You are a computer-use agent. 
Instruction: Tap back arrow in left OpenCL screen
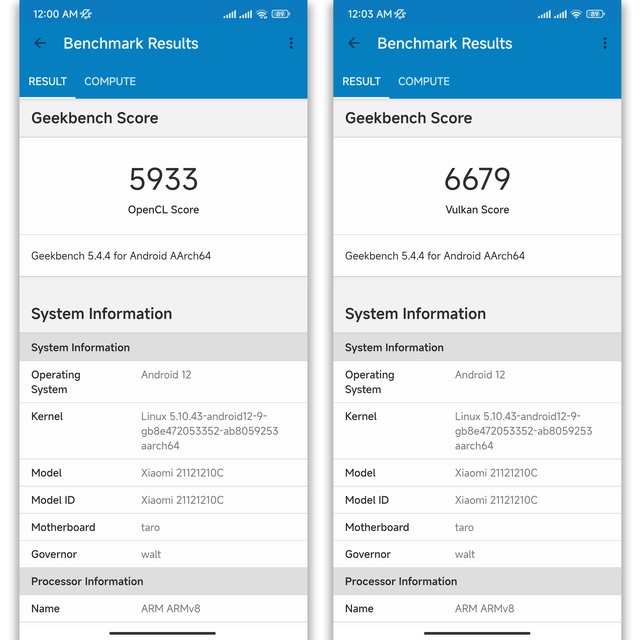tap(40, 43)
